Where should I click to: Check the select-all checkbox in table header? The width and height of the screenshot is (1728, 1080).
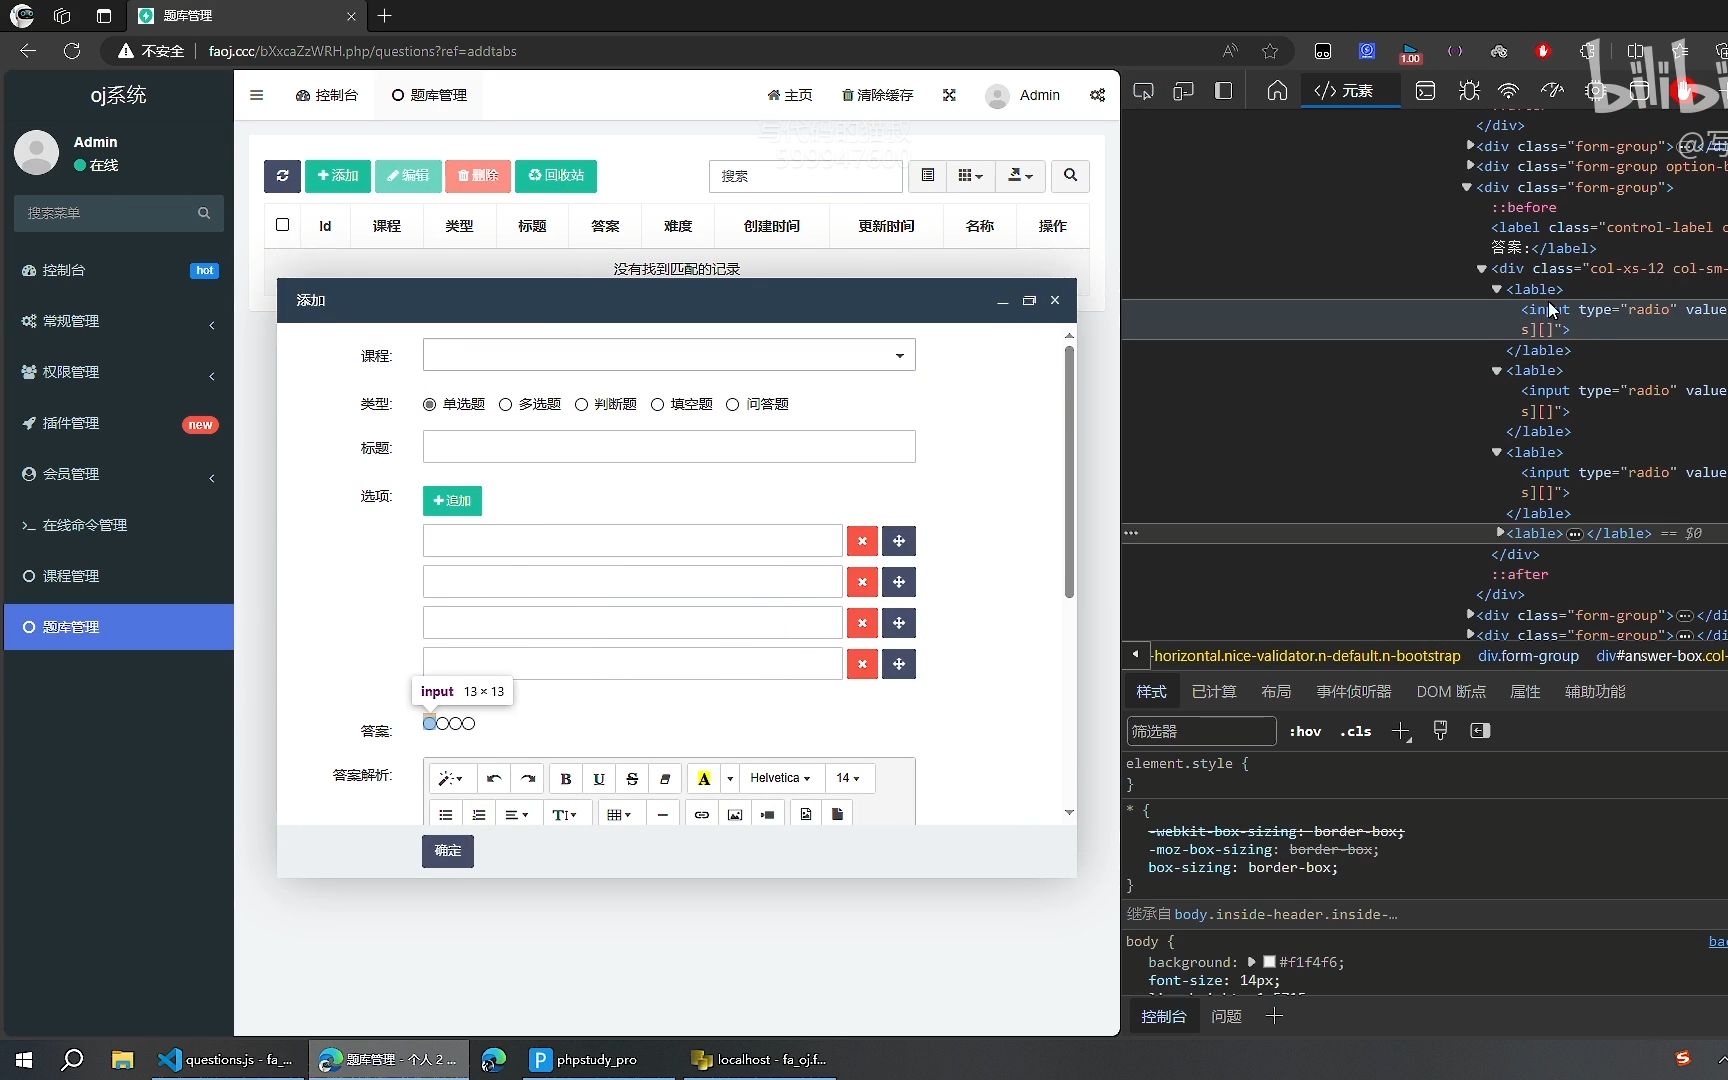282,225
